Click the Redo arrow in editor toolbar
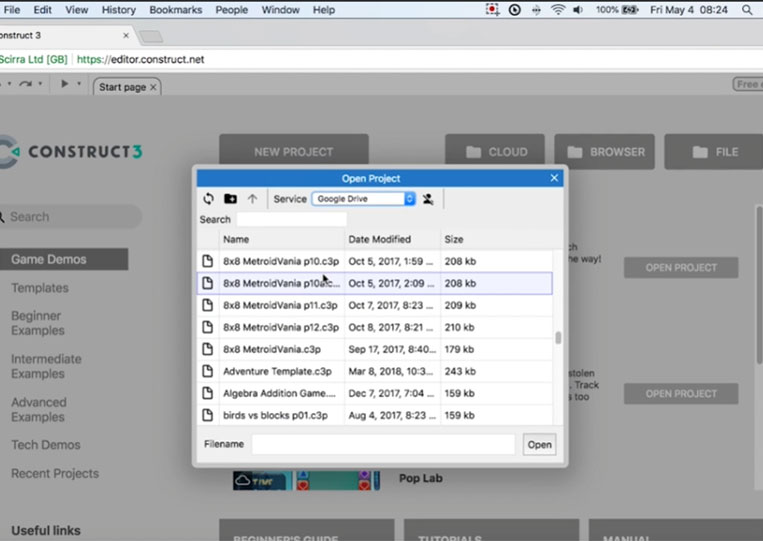The image size is (763, 541). [x=25, y=84]
